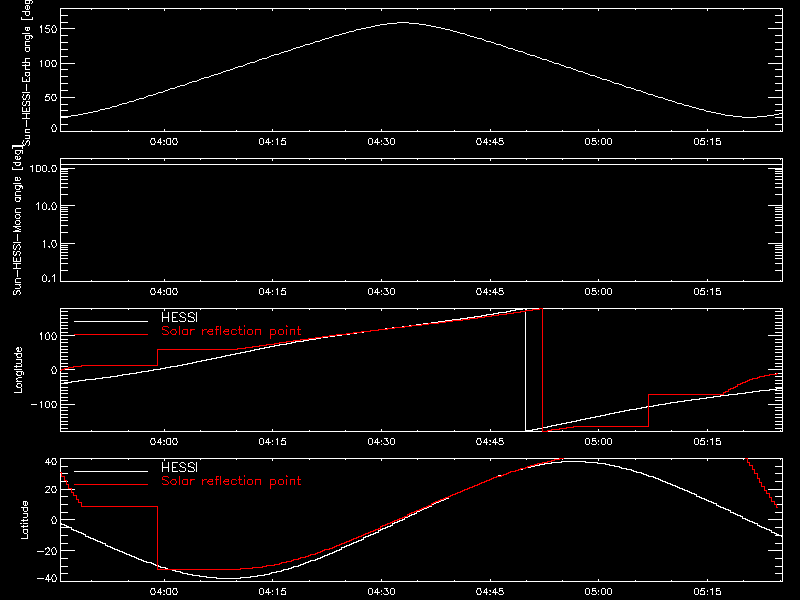800x600 pixels.
Task: Pick red legend line in Latitude plot
Action: (x=111, y=485)
